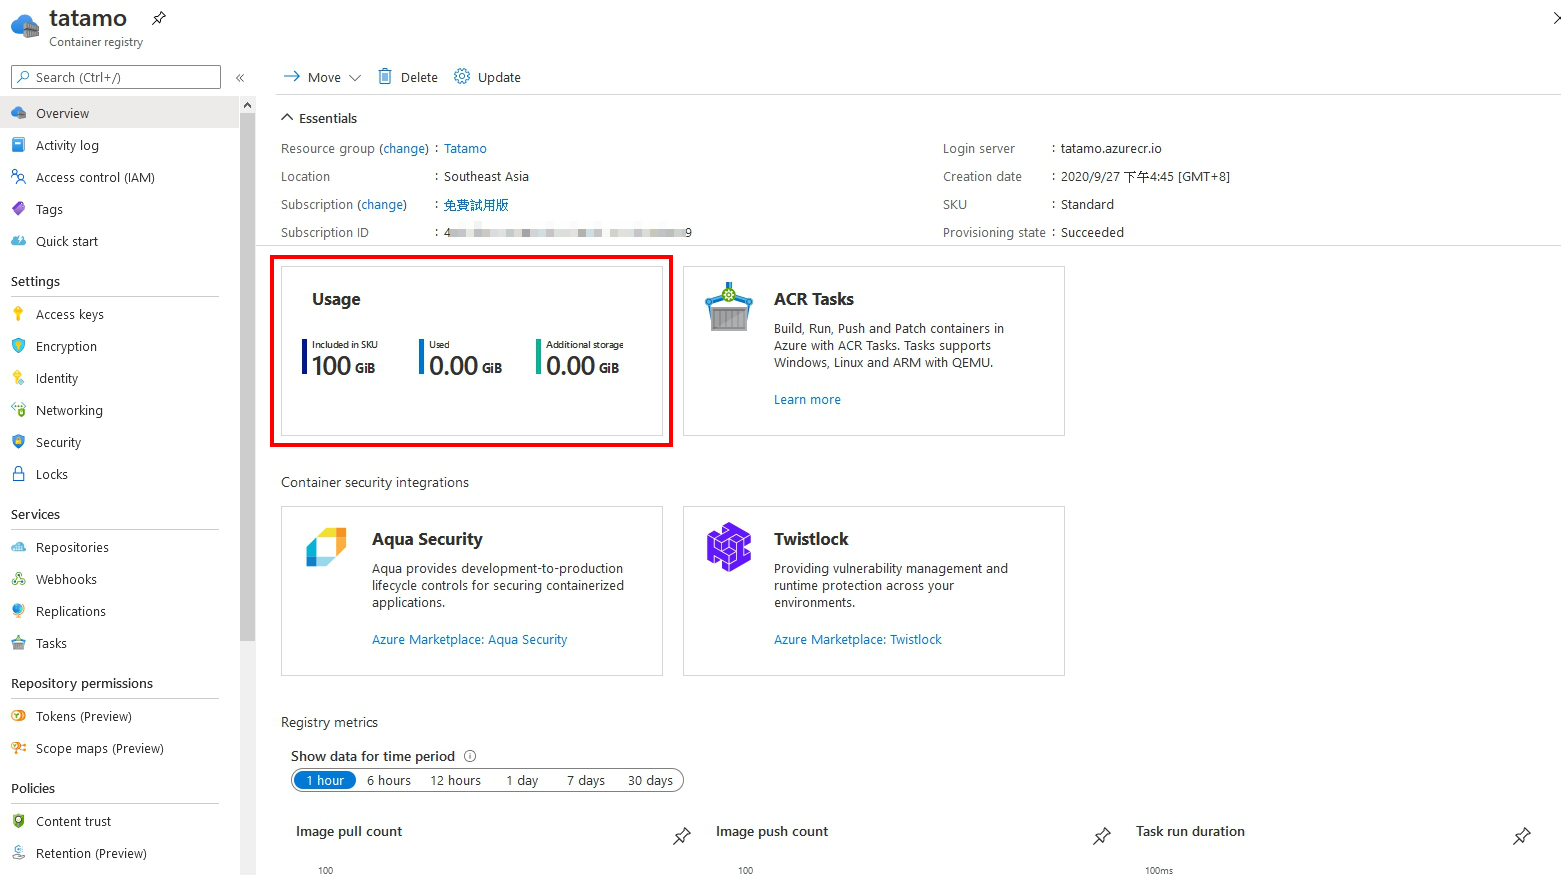Viewport: 1561px width, 875px height.
Task: Open the 免費試用版 subscription link
Action: click(476, 204)
